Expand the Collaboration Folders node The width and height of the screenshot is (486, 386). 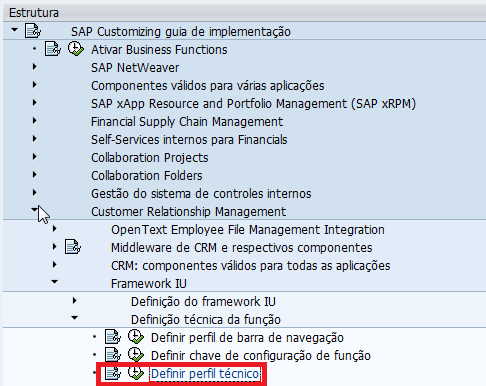tap(34, 175)
